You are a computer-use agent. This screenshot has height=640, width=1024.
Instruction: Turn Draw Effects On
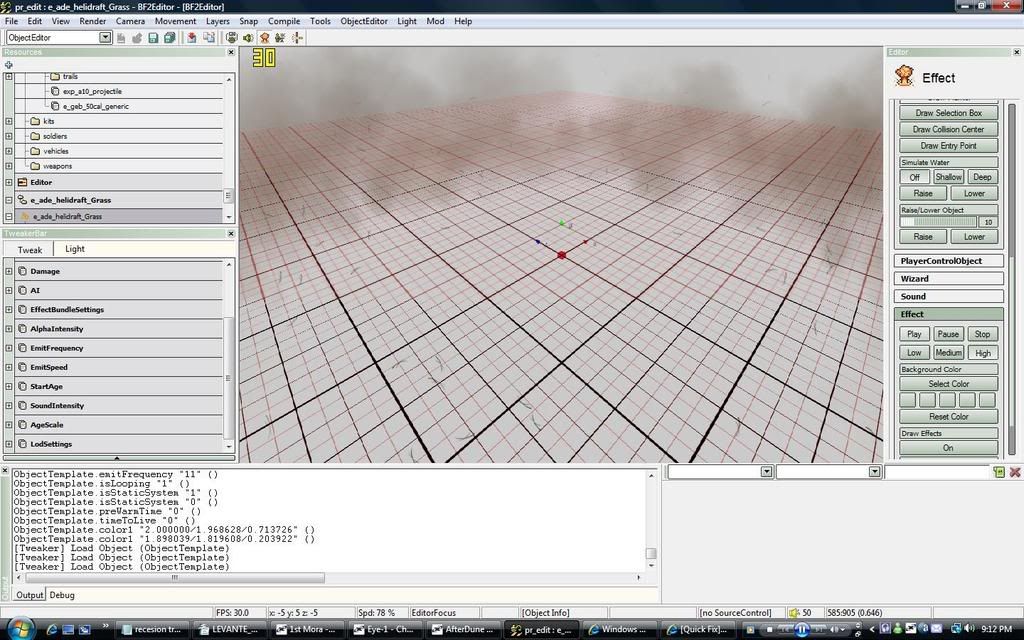click(x=948, y=448)
